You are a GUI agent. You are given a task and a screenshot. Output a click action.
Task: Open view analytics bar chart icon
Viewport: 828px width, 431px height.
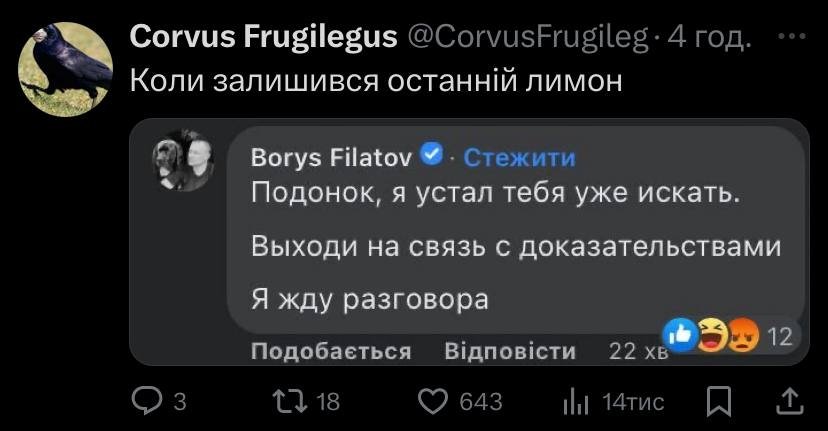click(576, 402)
